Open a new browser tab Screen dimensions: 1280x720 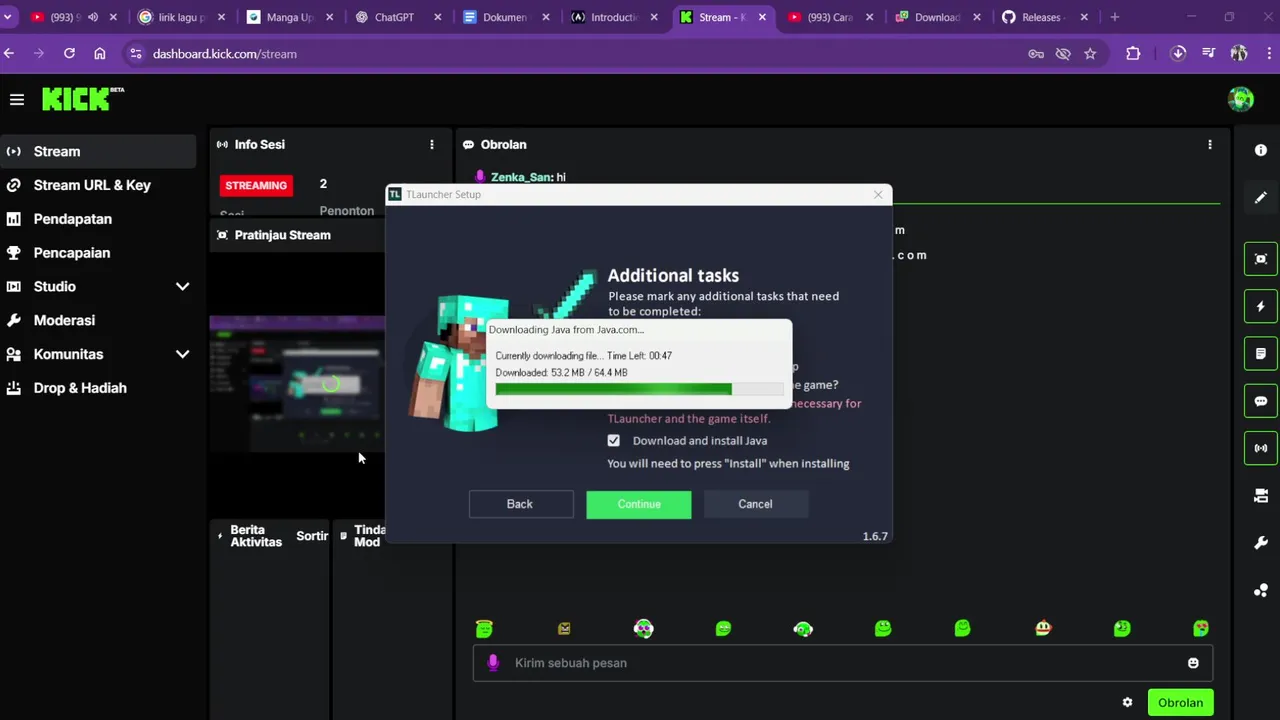tap(1115, 17)
